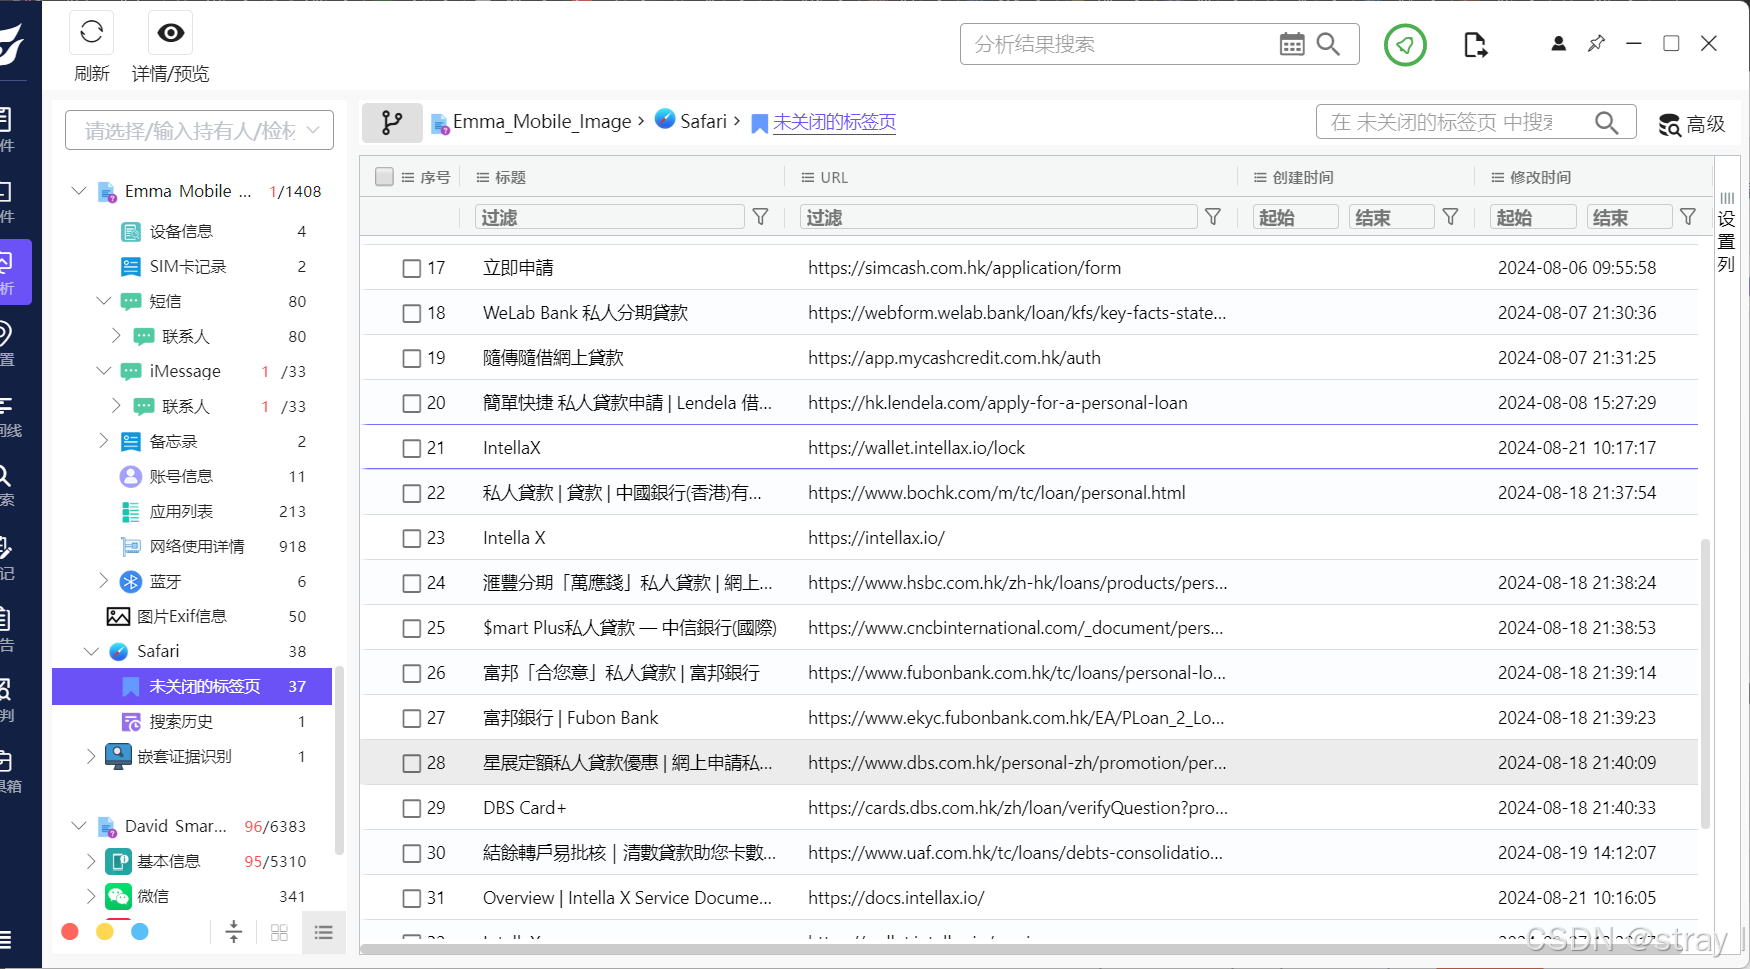Switch to list view icon

tap(323, 933)
